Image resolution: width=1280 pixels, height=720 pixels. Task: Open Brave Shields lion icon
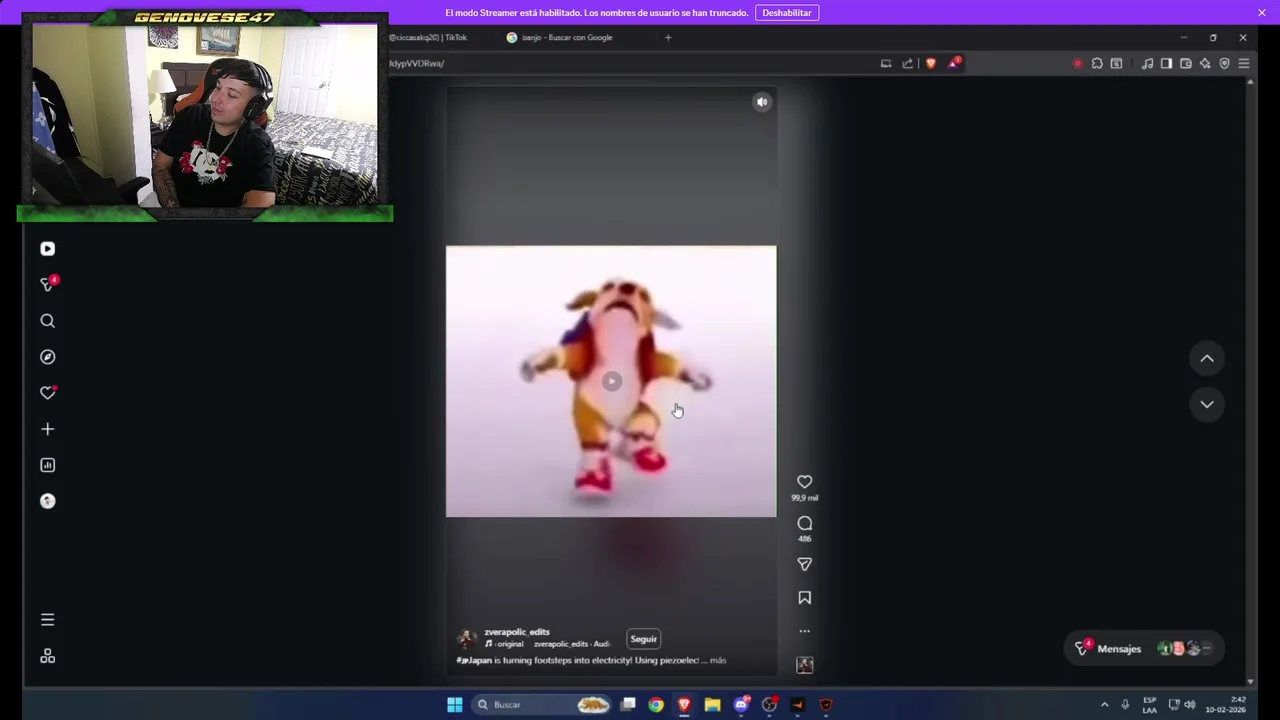click(931, 64)
